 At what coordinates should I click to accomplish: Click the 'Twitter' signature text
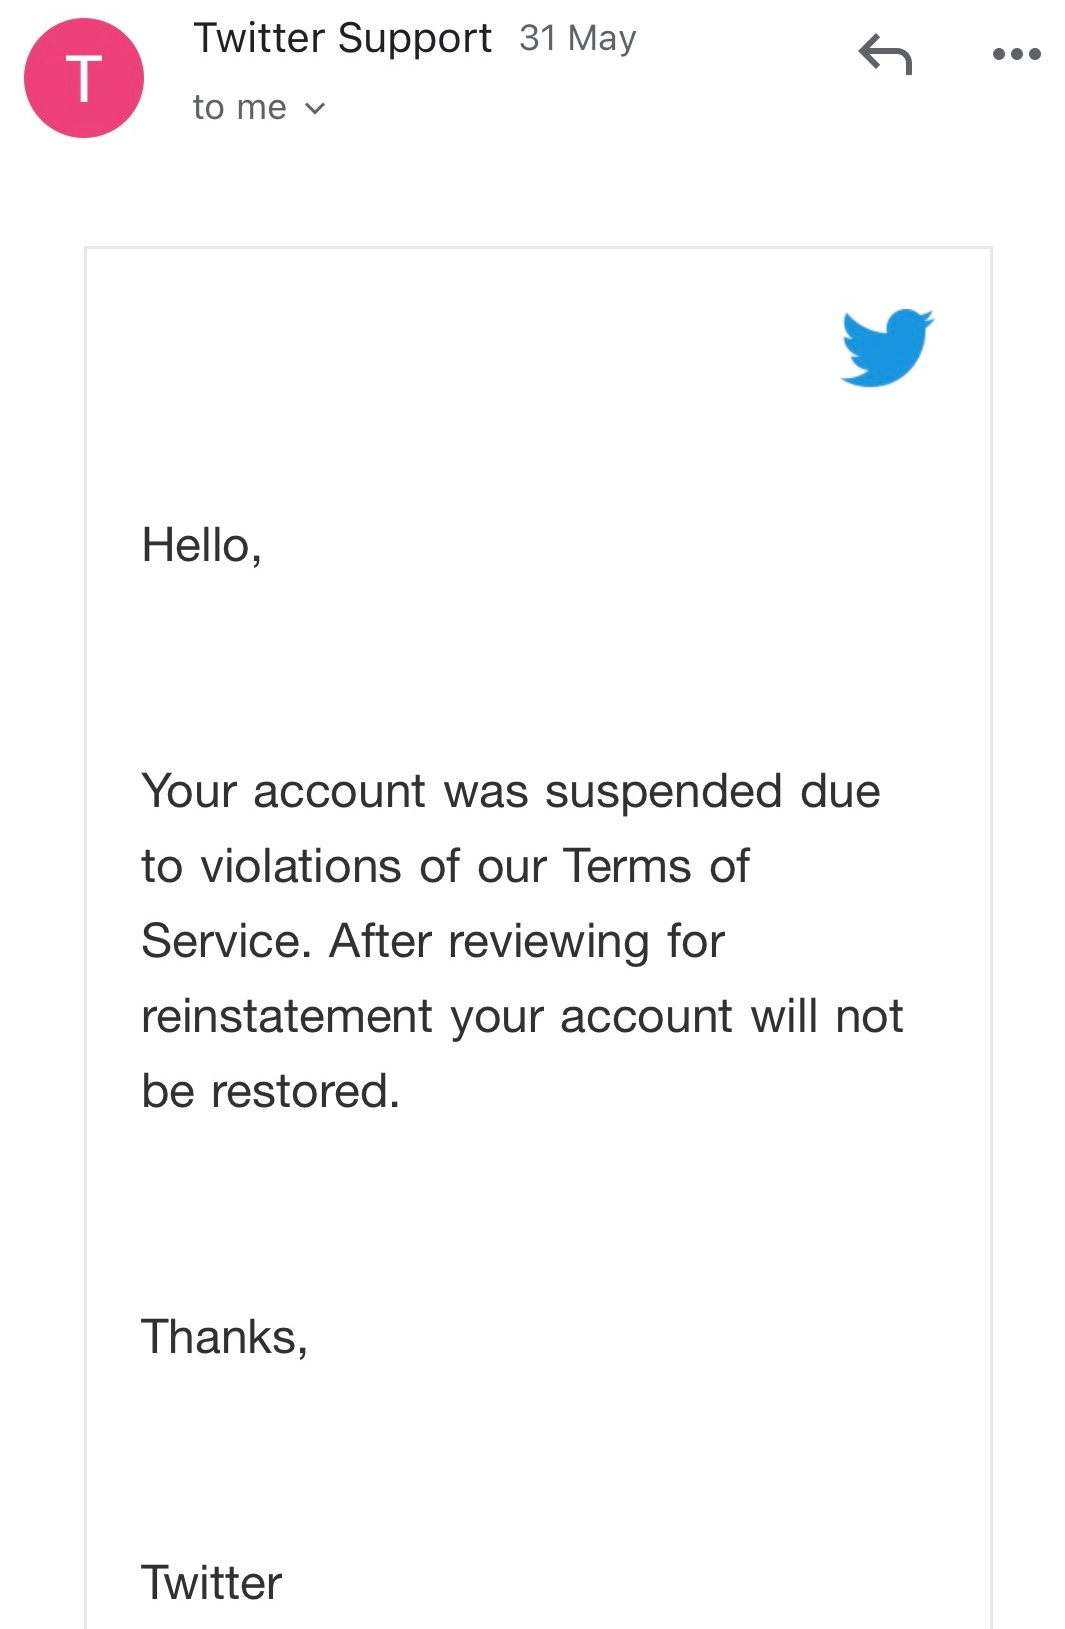click(212, 1582)
